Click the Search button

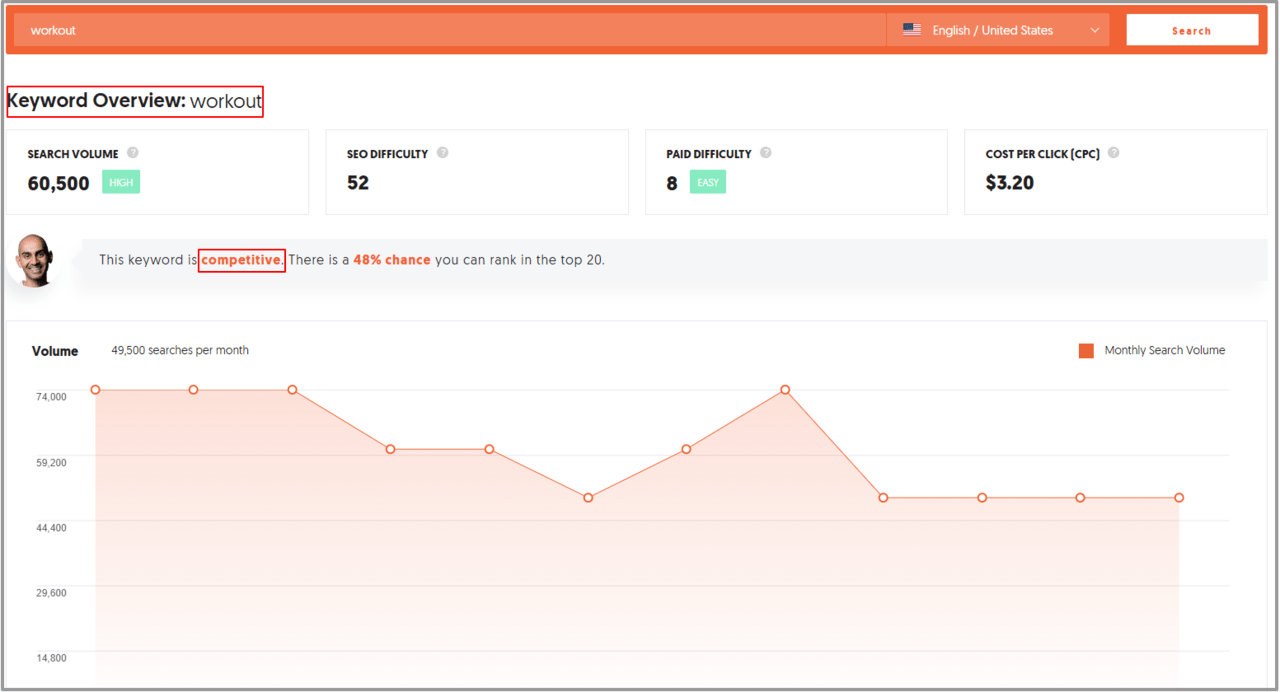1192,30
